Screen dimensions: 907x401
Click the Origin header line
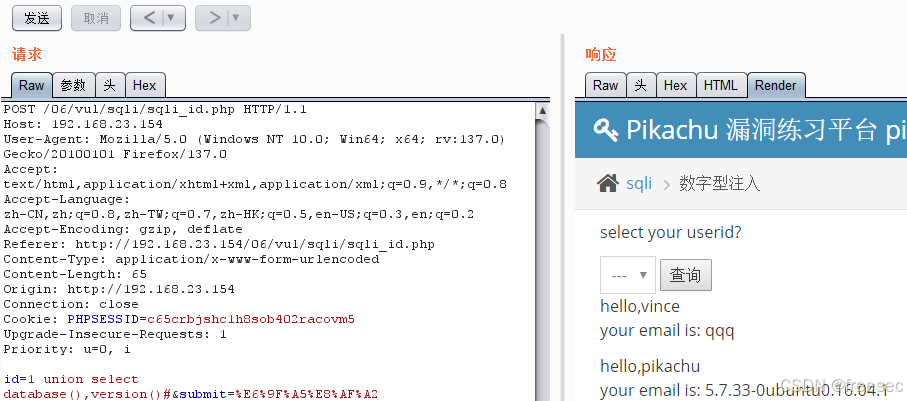coord(119,289)
